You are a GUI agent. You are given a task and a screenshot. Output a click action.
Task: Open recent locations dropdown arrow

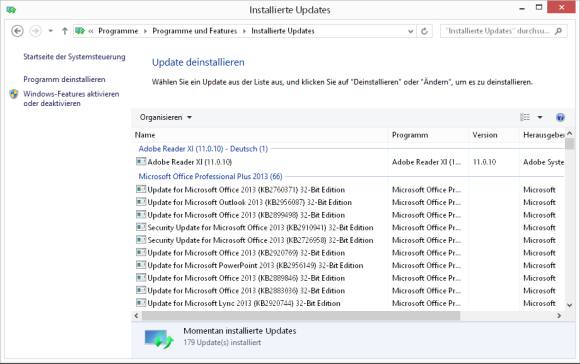pos(51,31)
